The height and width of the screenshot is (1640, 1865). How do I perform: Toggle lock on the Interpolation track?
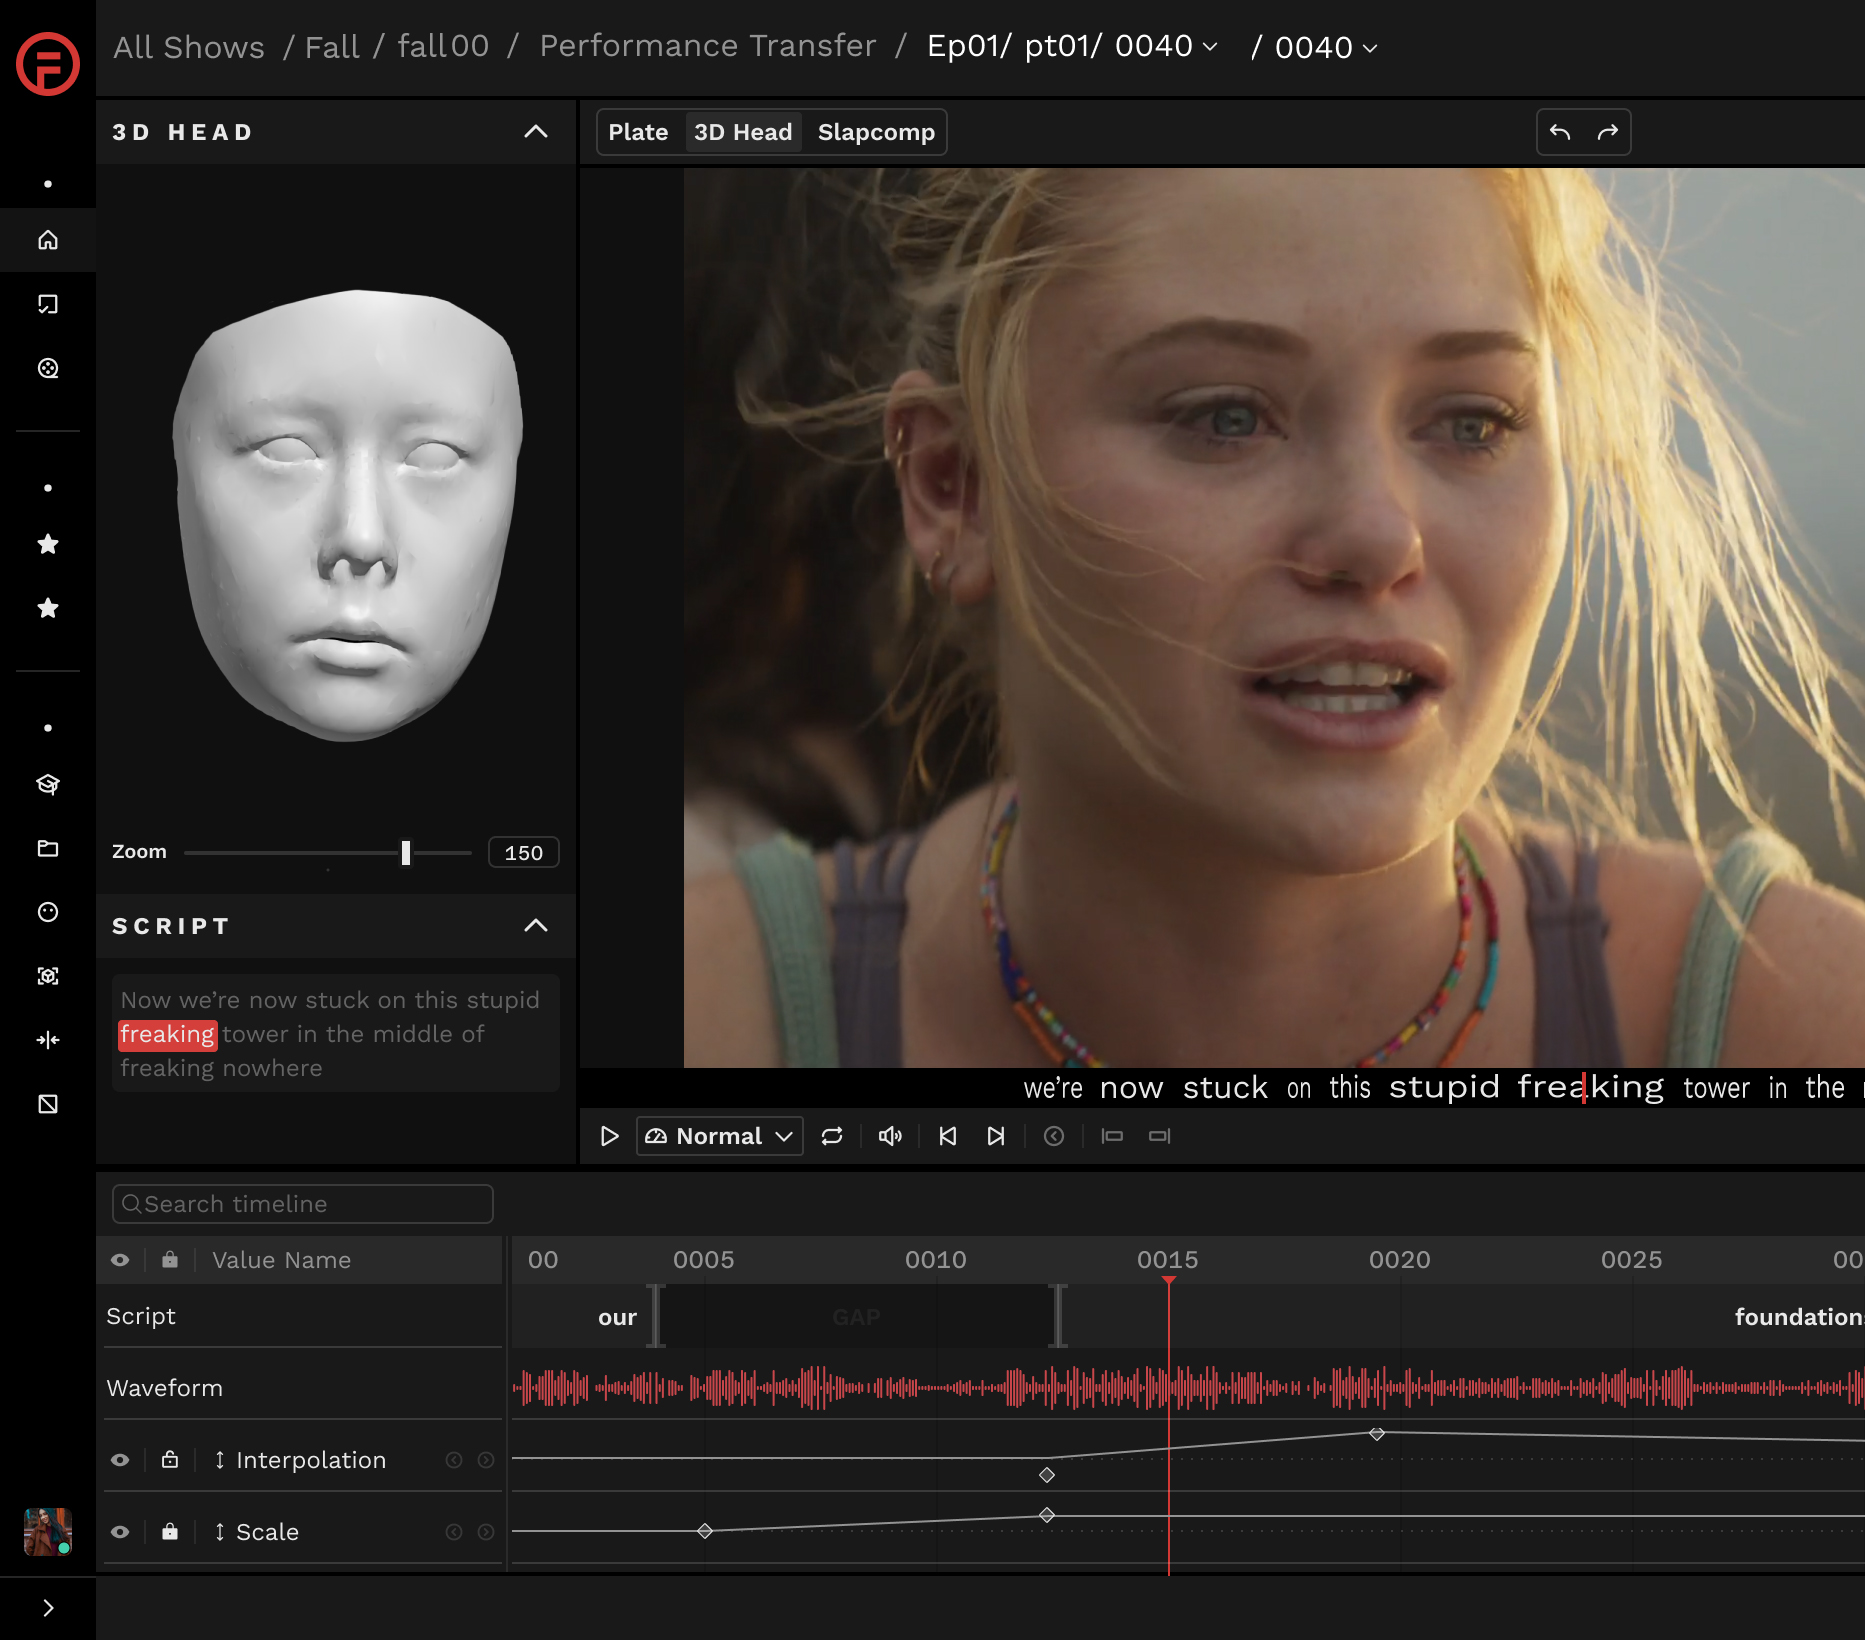pos(170,1460)
